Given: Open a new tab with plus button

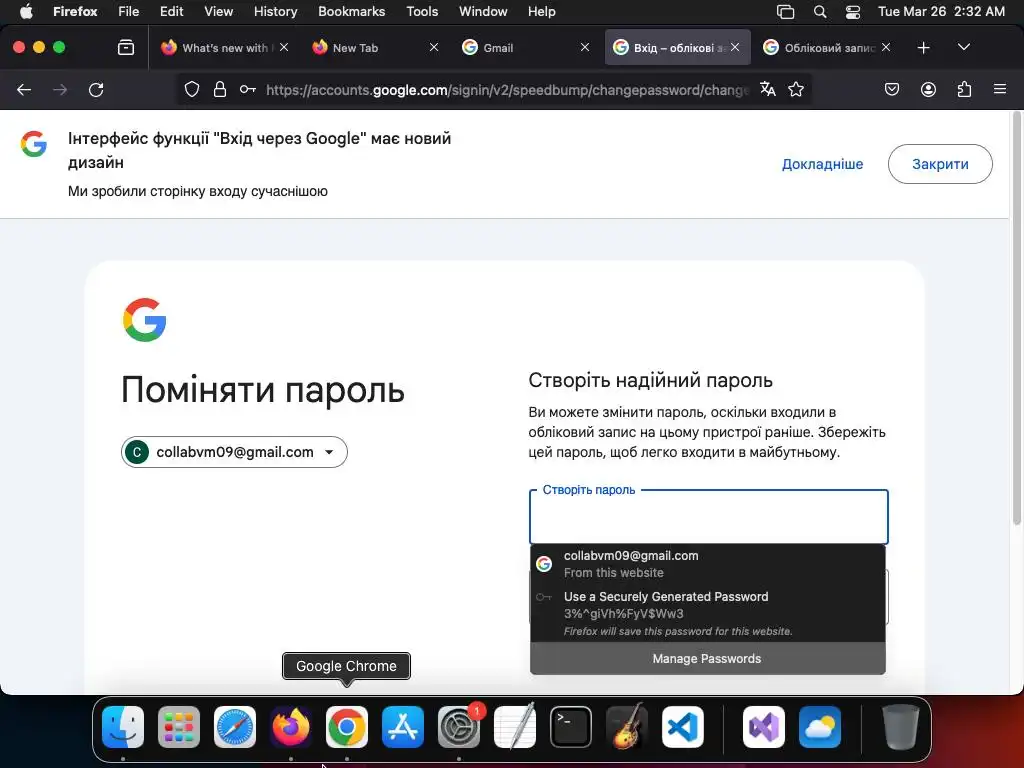Looking at the screenshot, I should 923,48.
